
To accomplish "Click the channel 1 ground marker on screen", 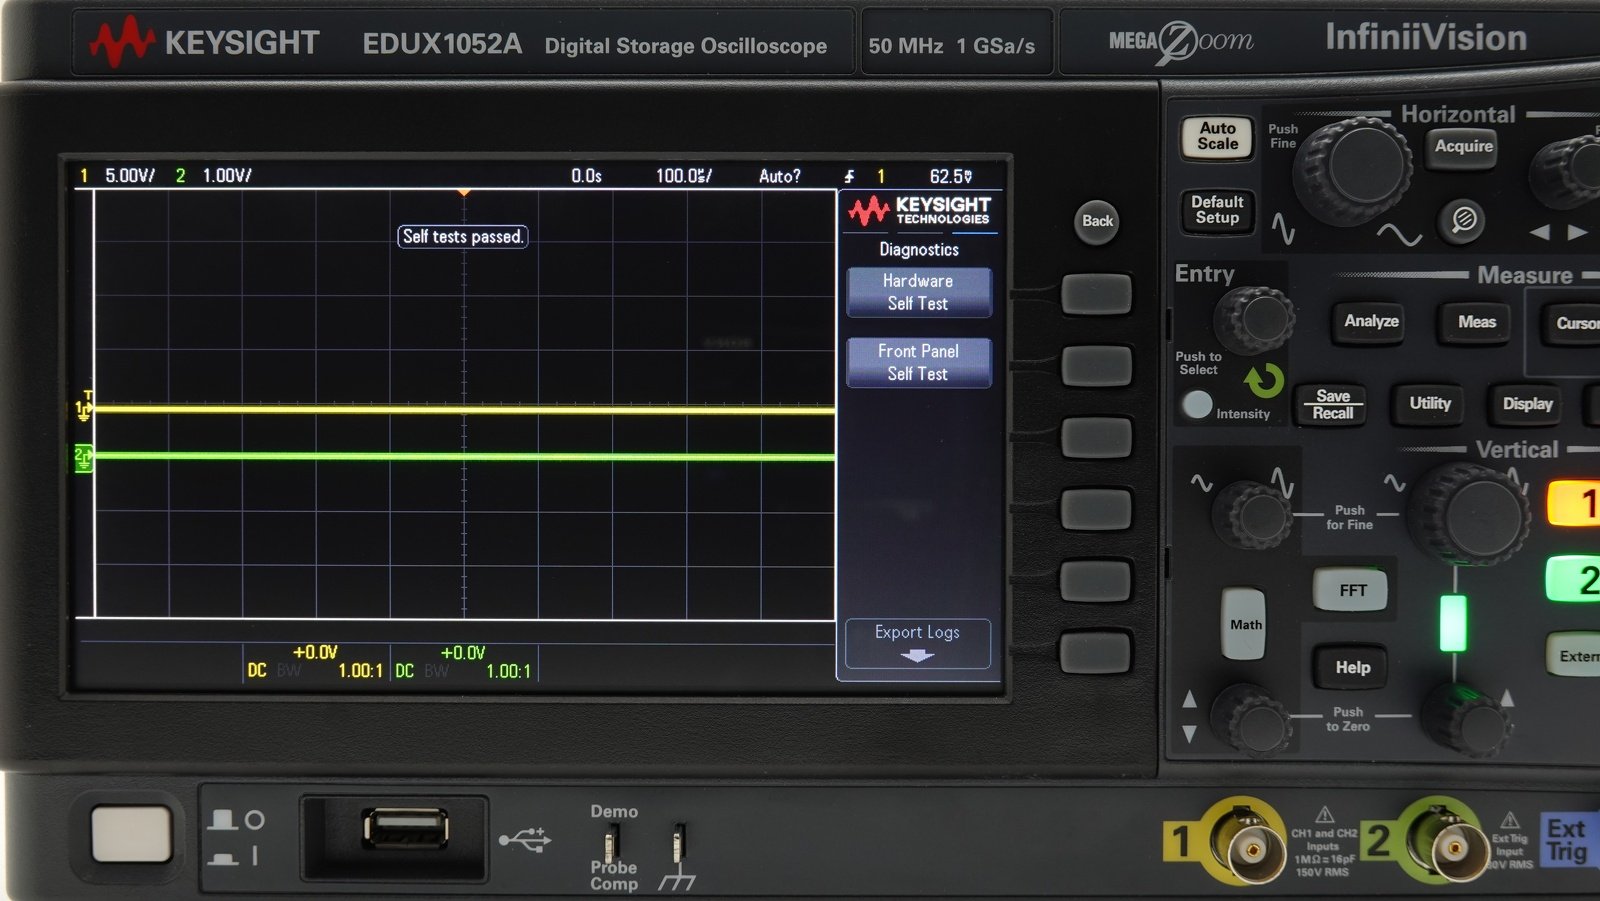I will click(84, 409).
